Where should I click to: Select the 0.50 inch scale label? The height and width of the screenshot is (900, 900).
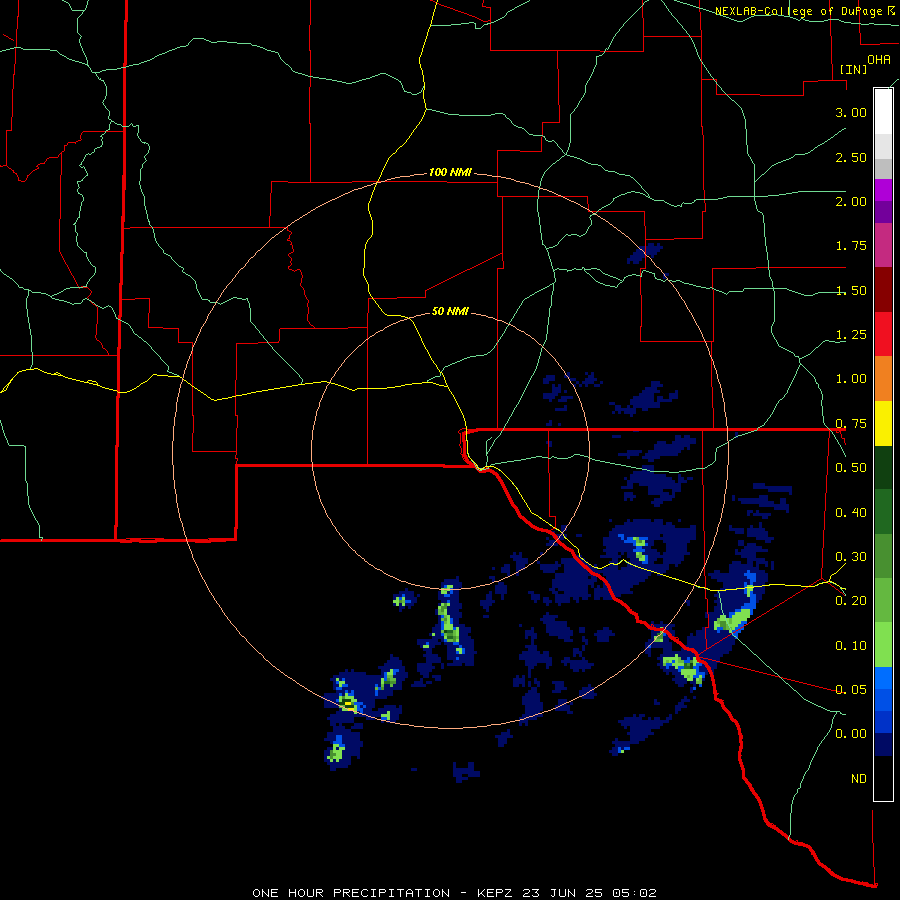coord(851,468)
